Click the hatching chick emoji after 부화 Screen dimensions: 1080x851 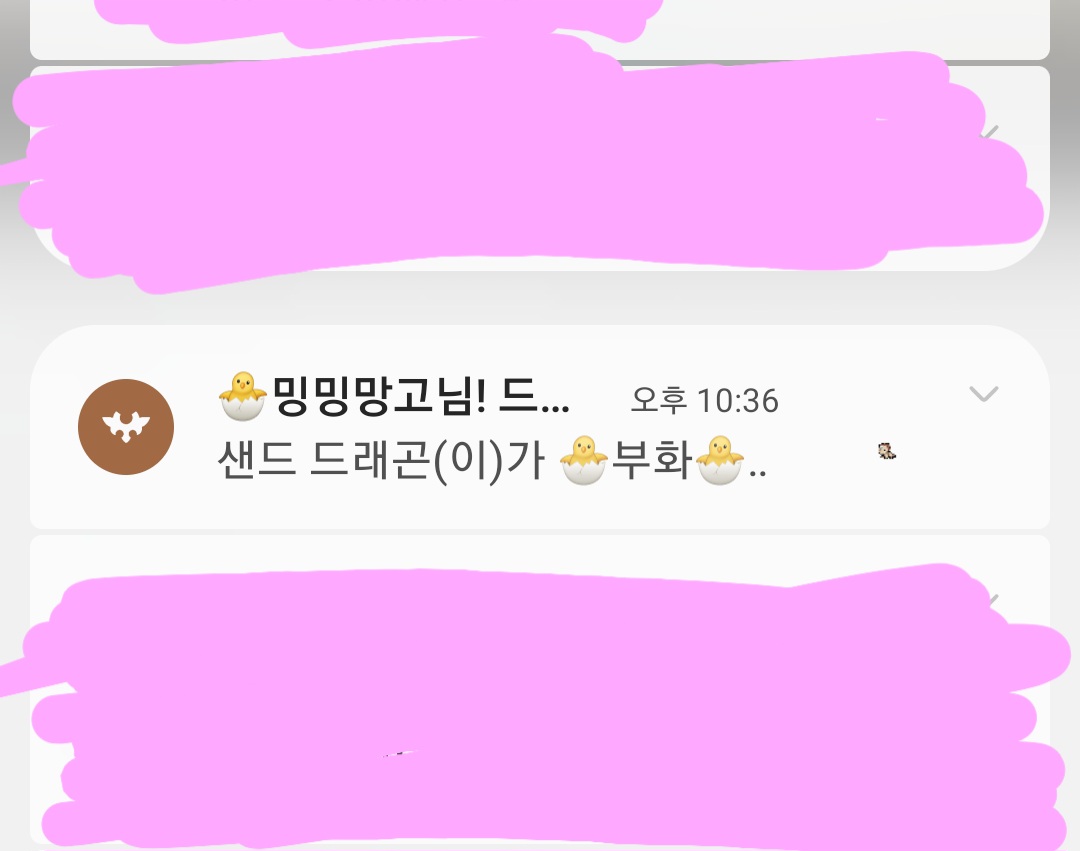click(x=720, y=460)
